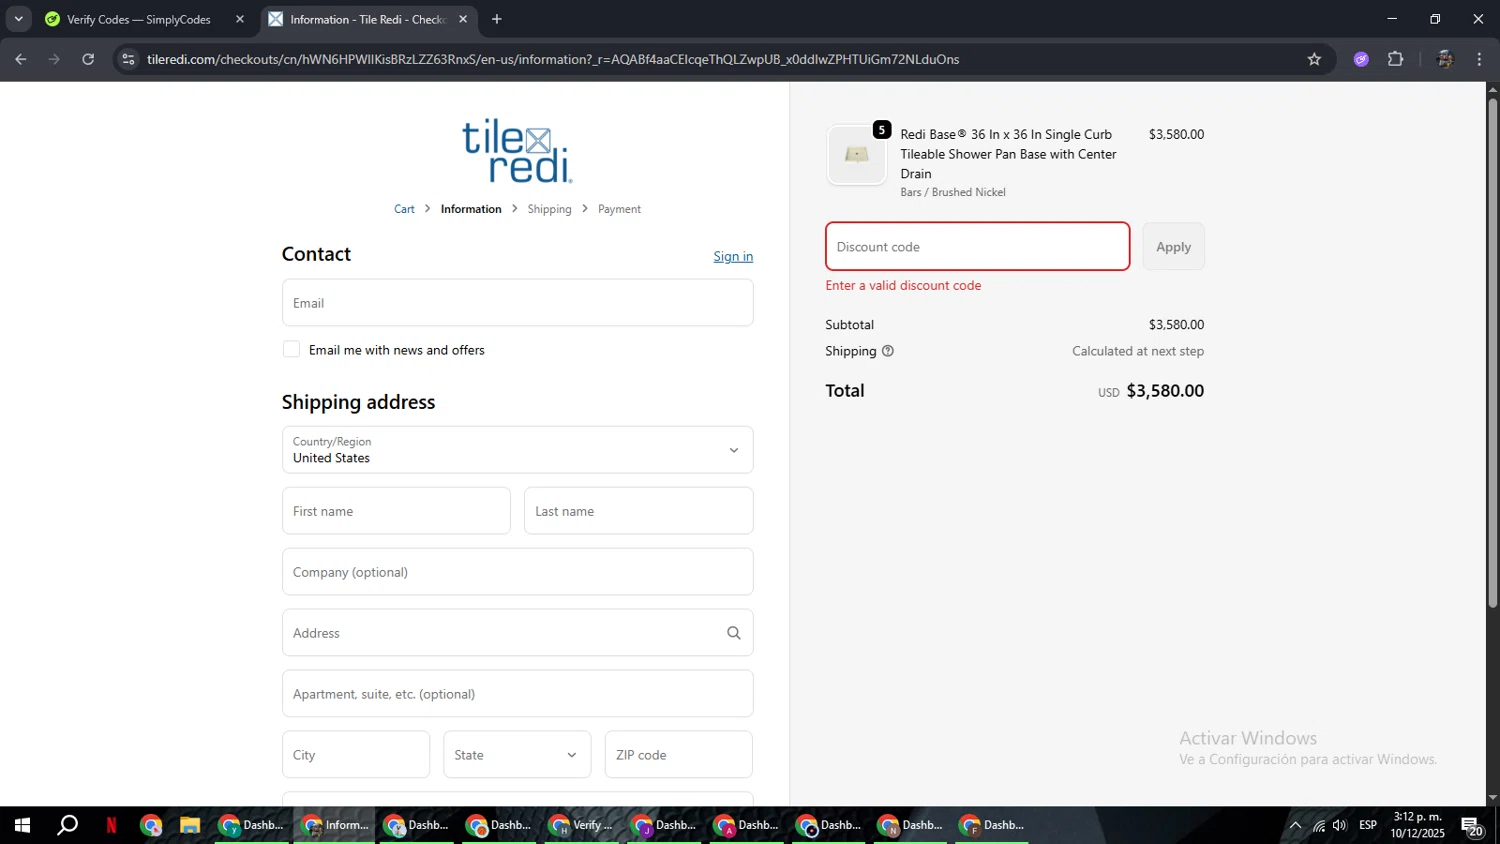Open the purple extension icon in the toolbar
This screenshot has width=1500, height=844.
[1361, 59]
